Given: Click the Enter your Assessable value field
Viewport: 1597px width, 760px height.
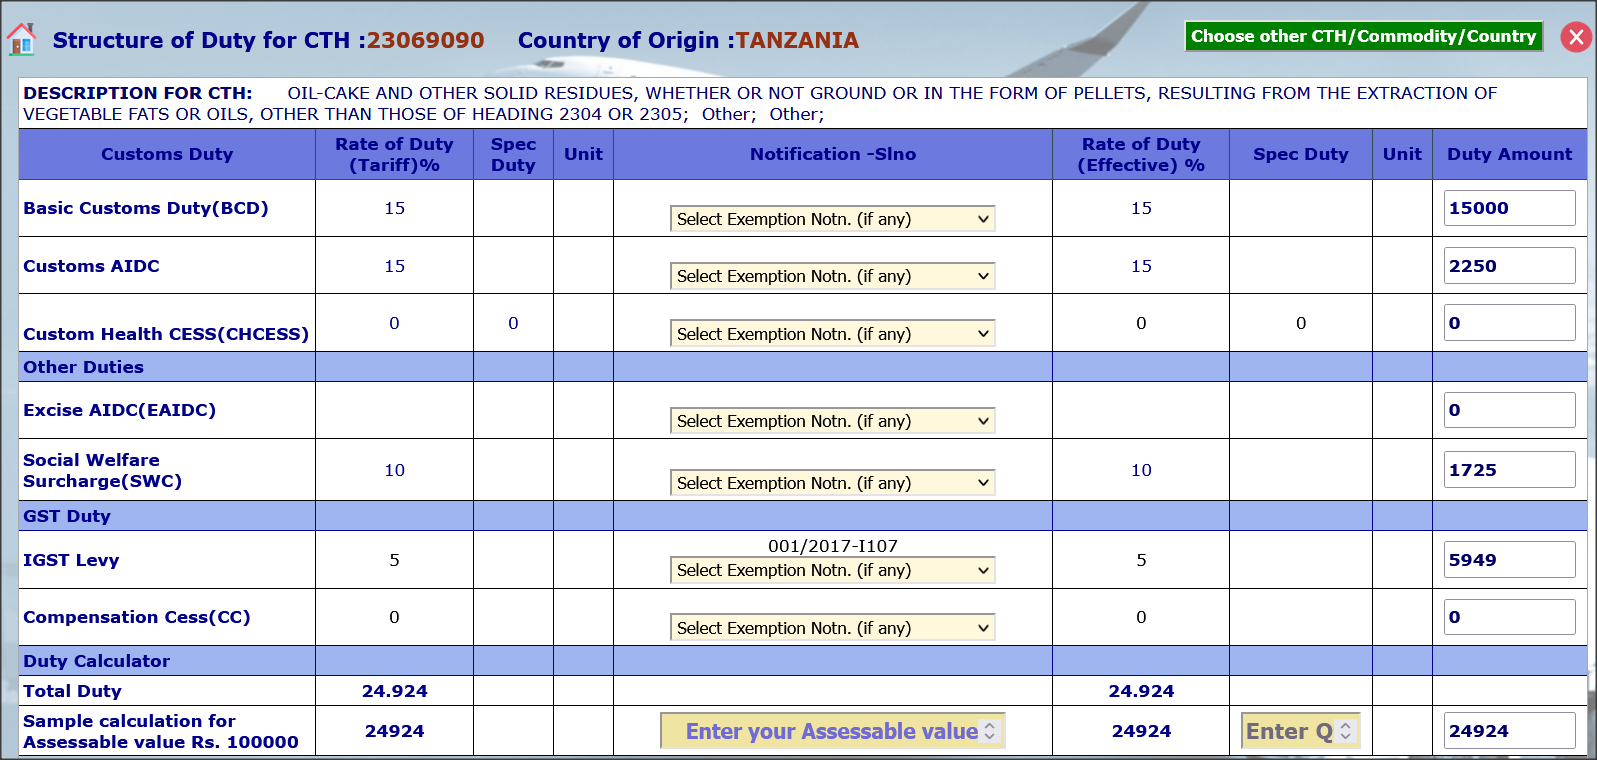Looking at the screenshot, I should [x=832, y=731].
